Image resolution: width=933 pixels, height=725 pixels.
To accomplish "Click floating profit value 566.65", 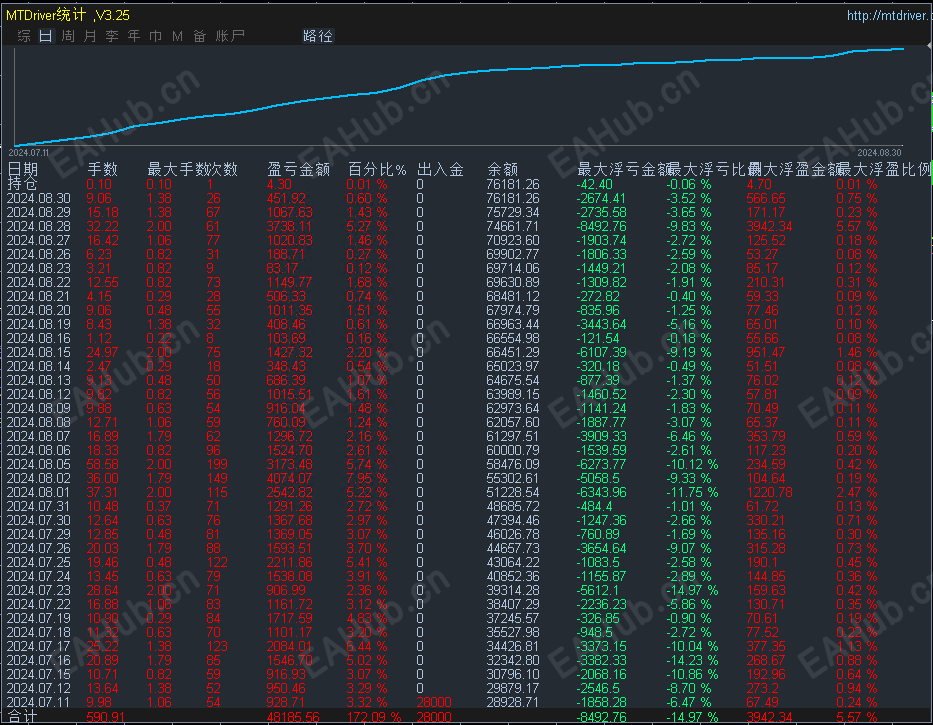I will 766,198.
